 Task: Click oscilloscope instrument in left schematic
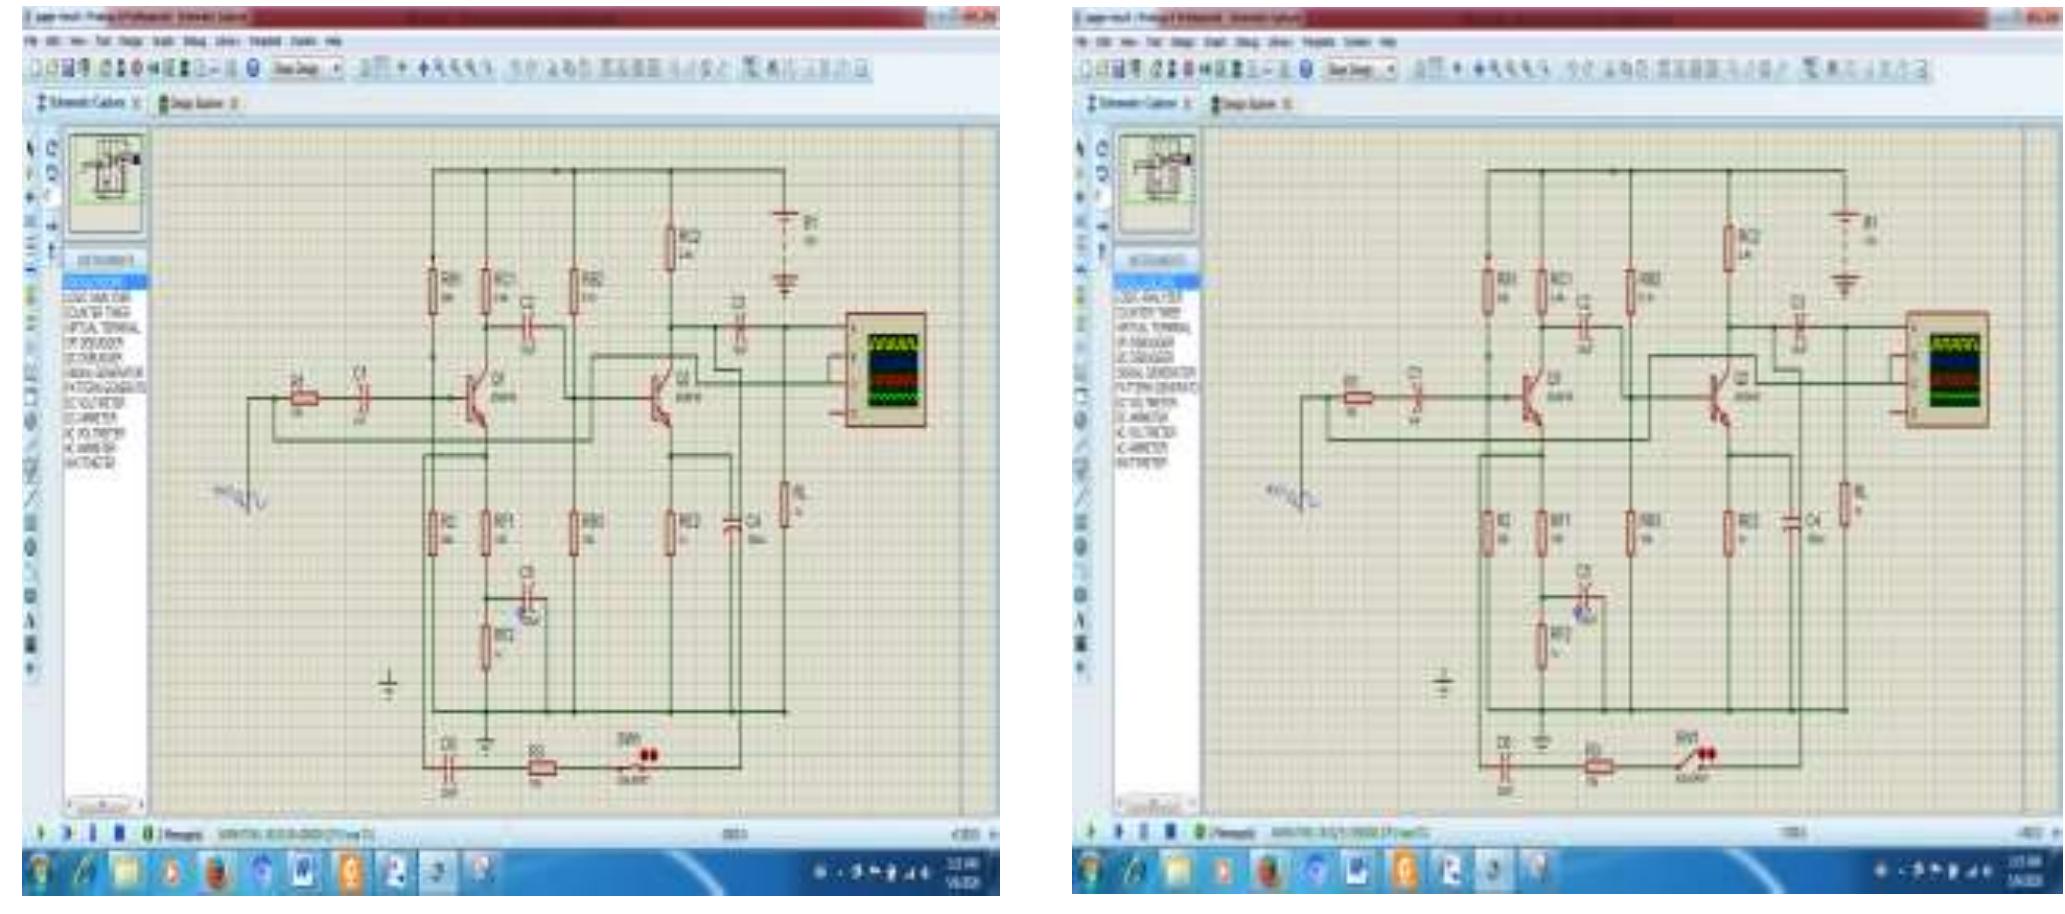[x=885, y=370]
